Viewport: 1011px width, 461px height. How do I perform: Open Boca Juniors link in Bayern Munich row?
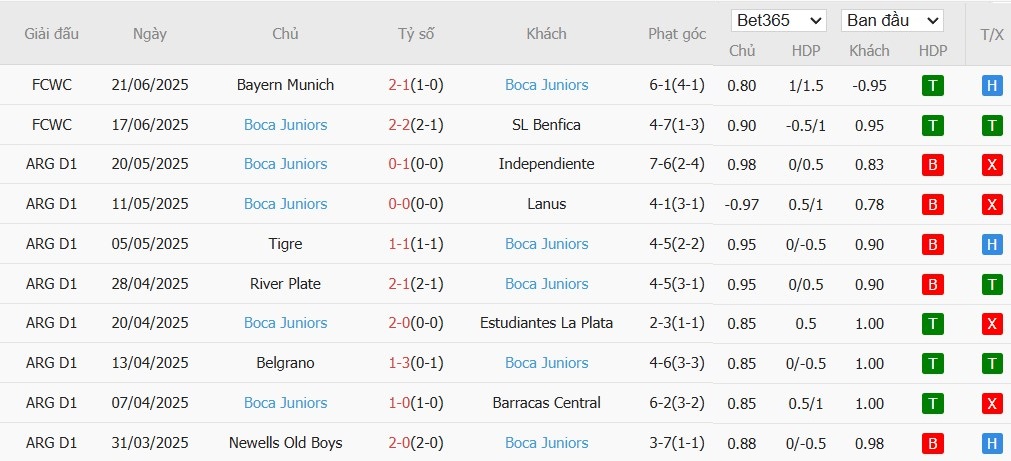547,85
